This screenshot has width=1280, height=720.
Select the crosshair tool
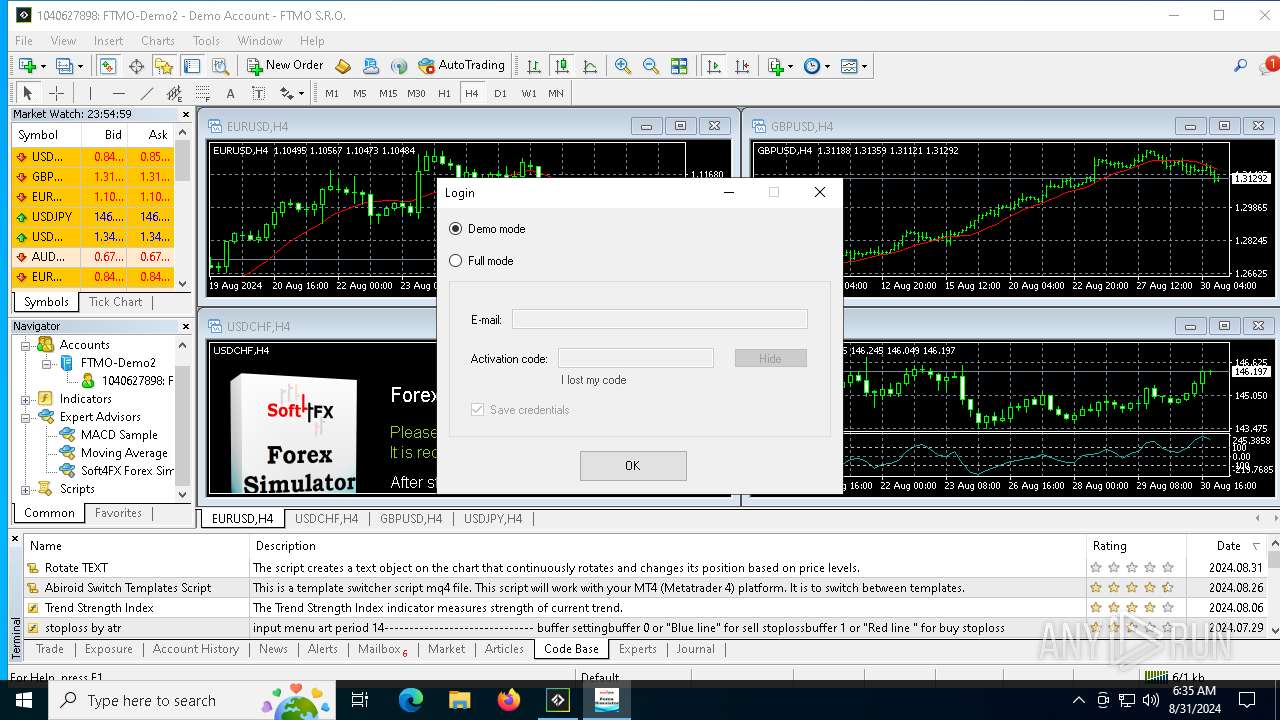(56, 93)
